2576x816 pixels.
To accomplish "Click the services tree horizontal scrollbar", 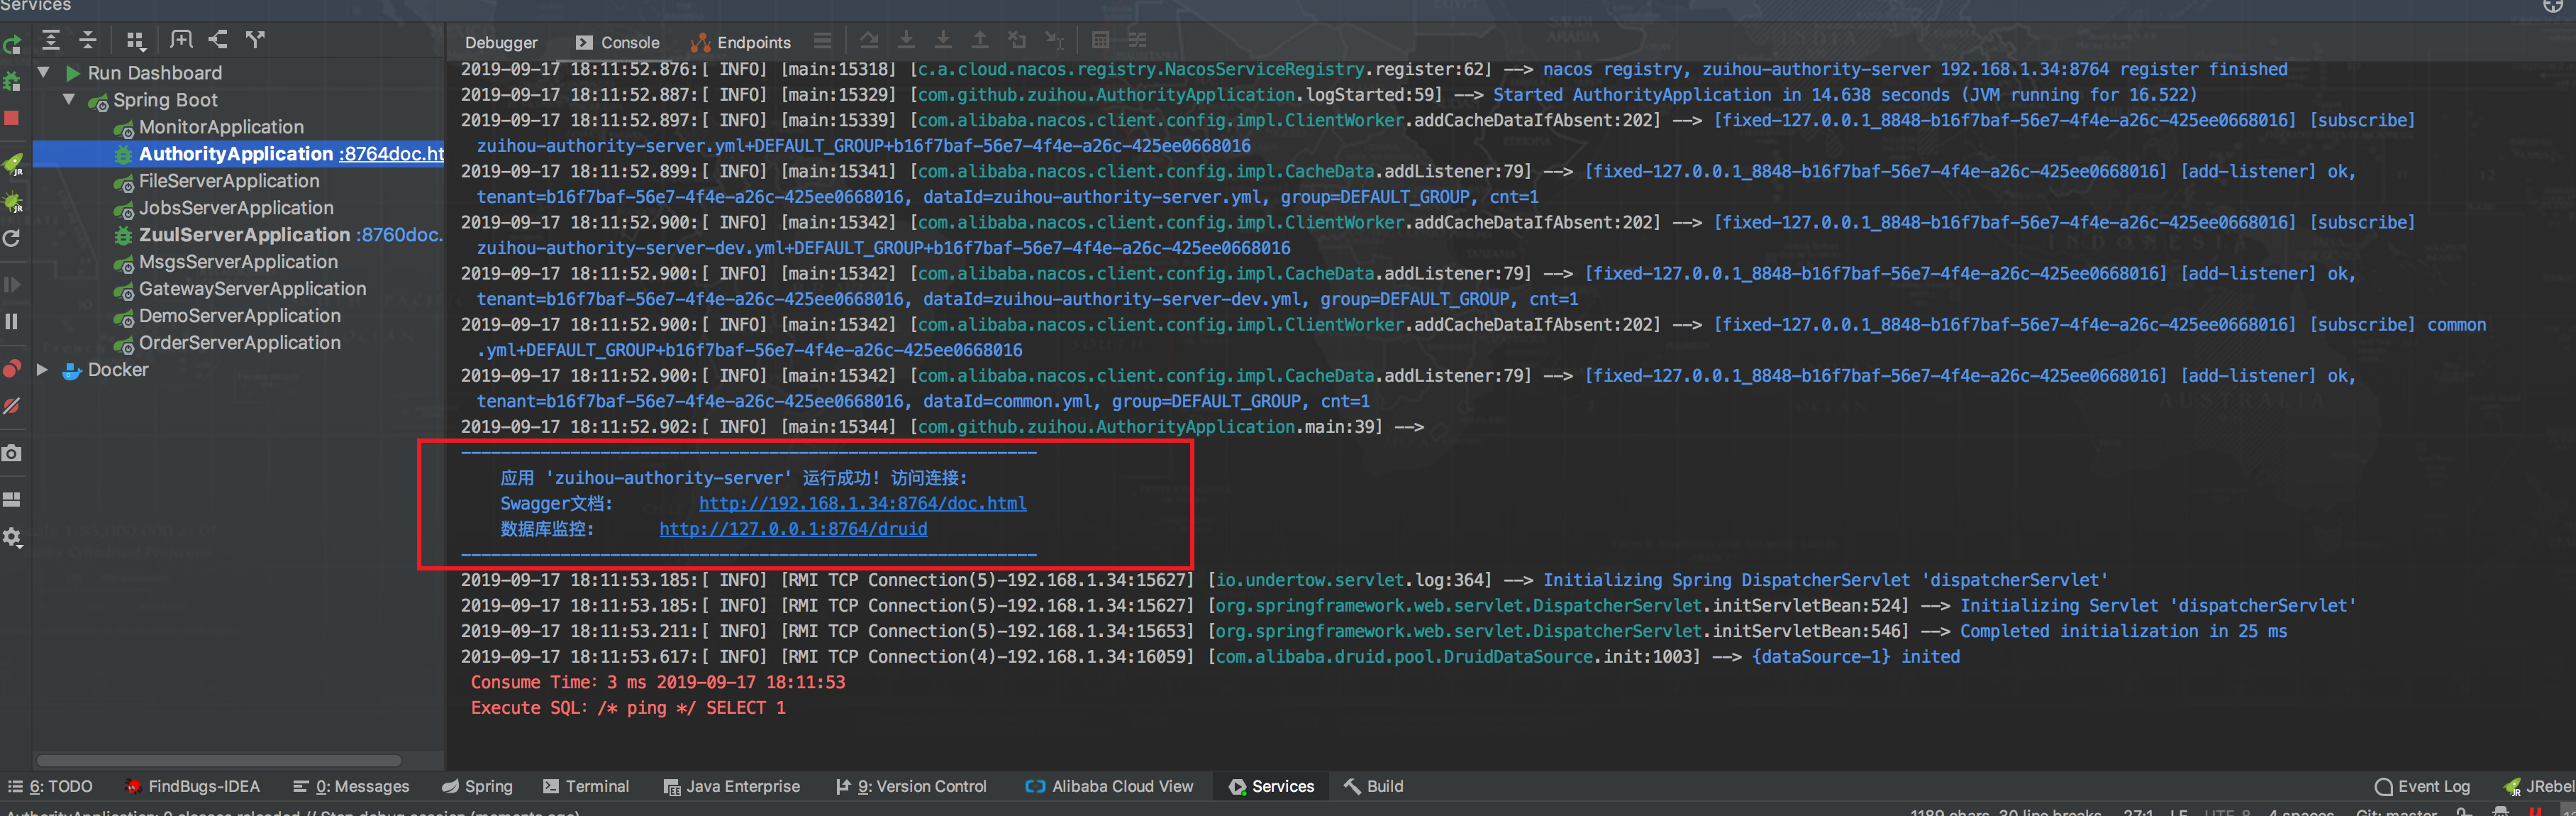I will [x=219, y=760].
